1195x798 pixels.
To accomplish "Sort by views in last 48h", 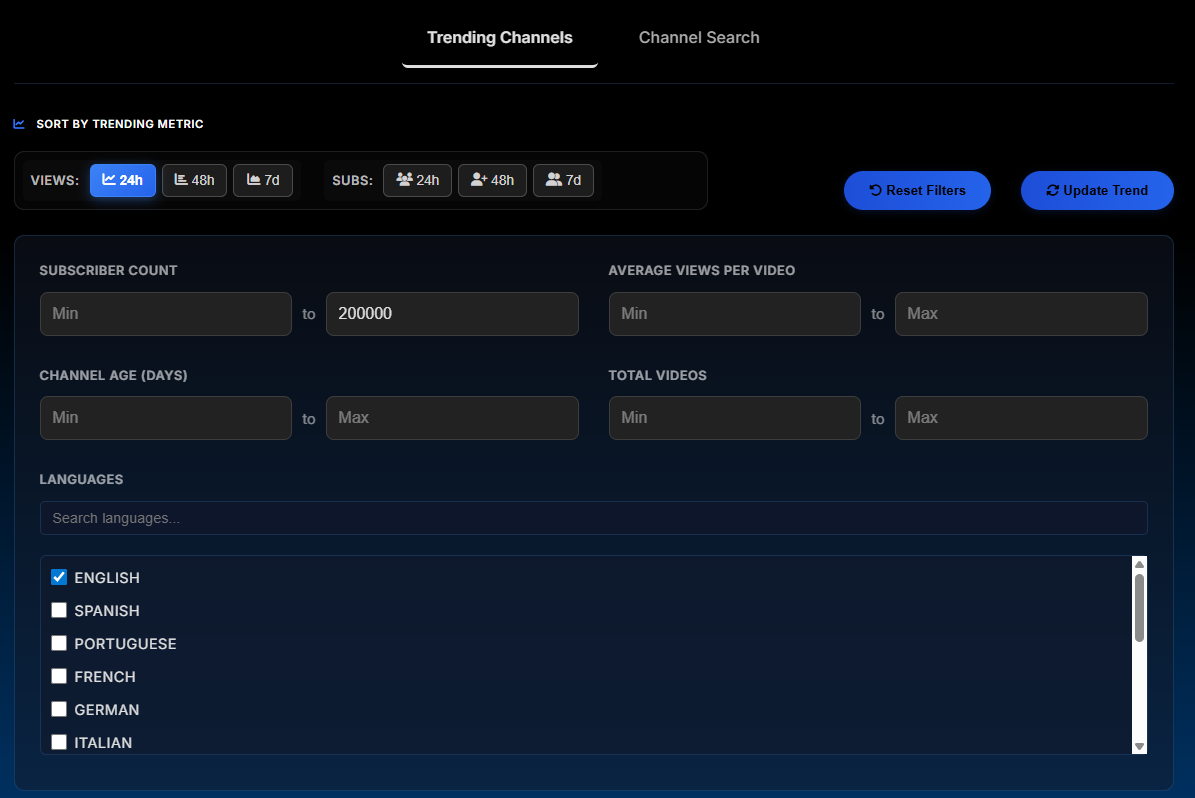I will point(194,181).
